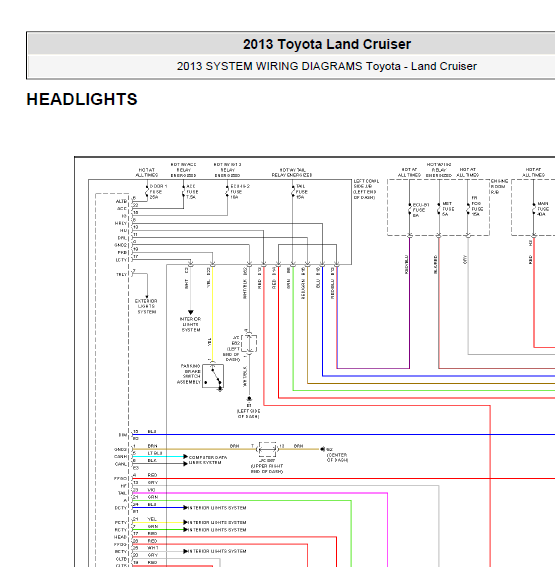Click the "2013 Toyota Land Cruiser" title
This screenshot has height=567, width=555.
point(327,44)
